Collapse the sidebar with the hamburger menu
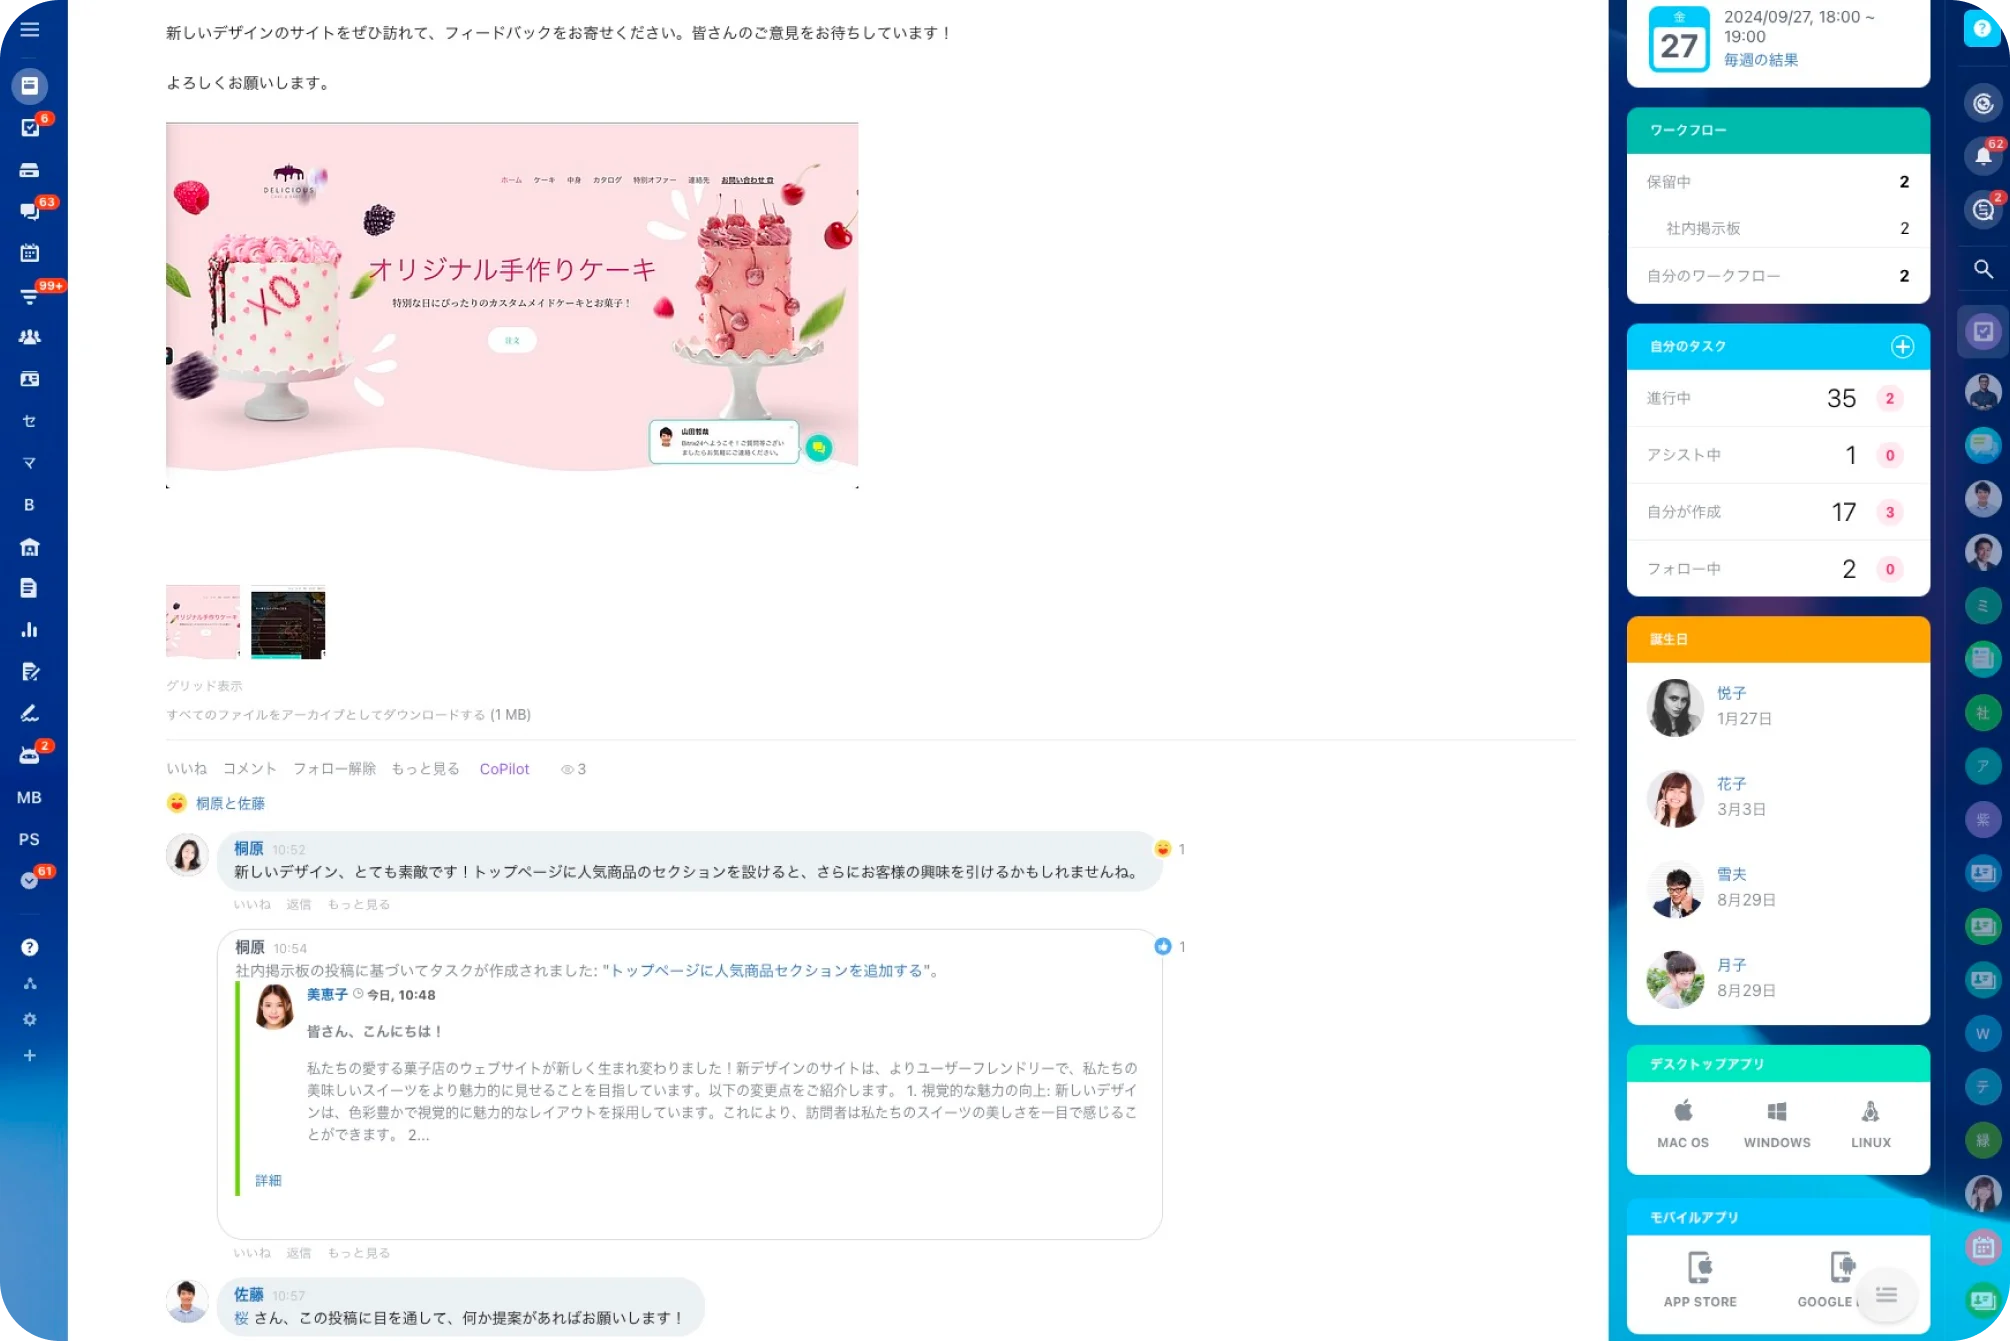2010x1341 pixels. click(30, 30)
